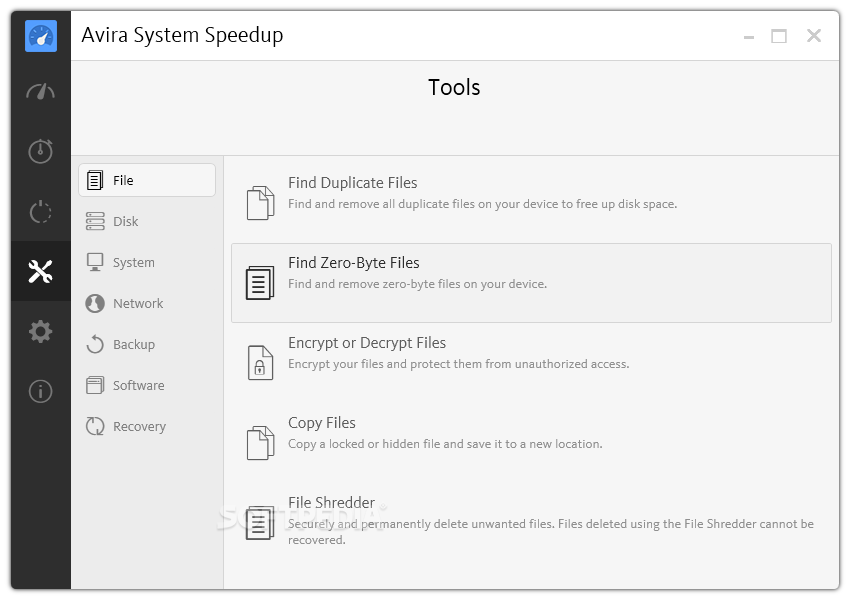Open Find Zero-Byte Files tool

point(531,283)
